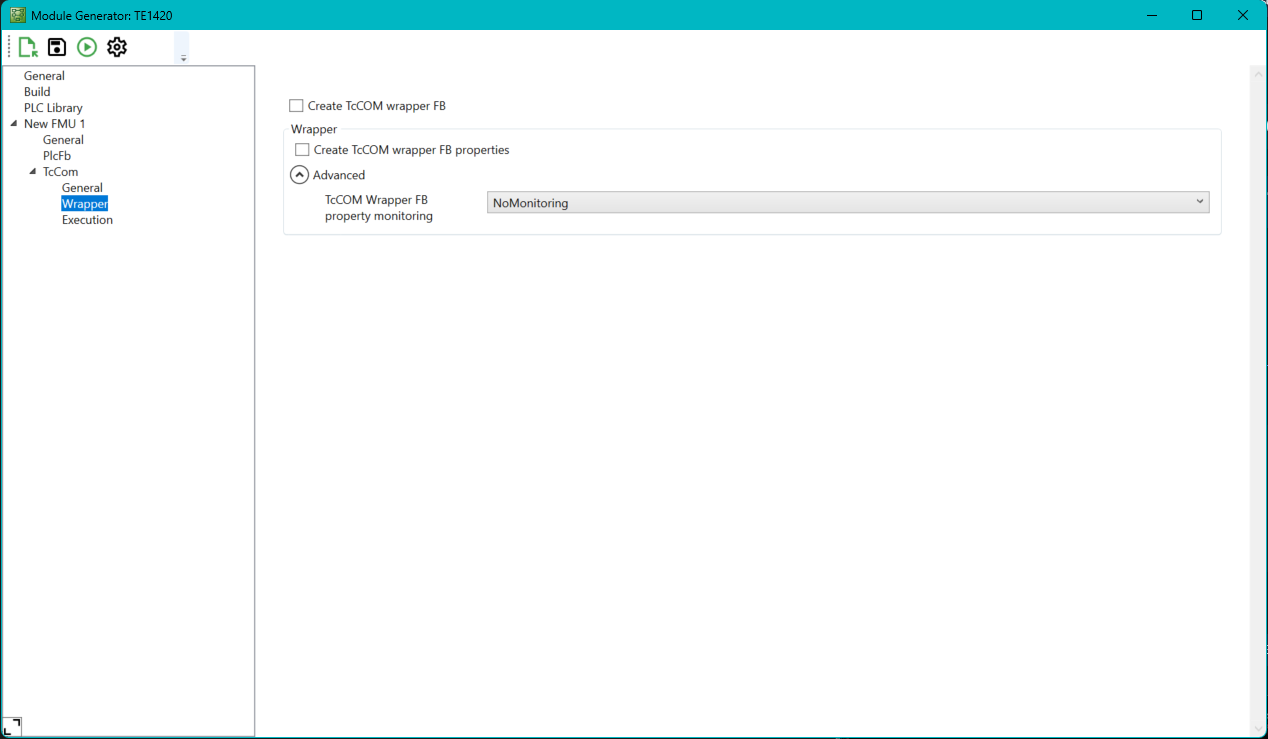
Task: Select General under the TcCom node
Action: tap(82, 187)
